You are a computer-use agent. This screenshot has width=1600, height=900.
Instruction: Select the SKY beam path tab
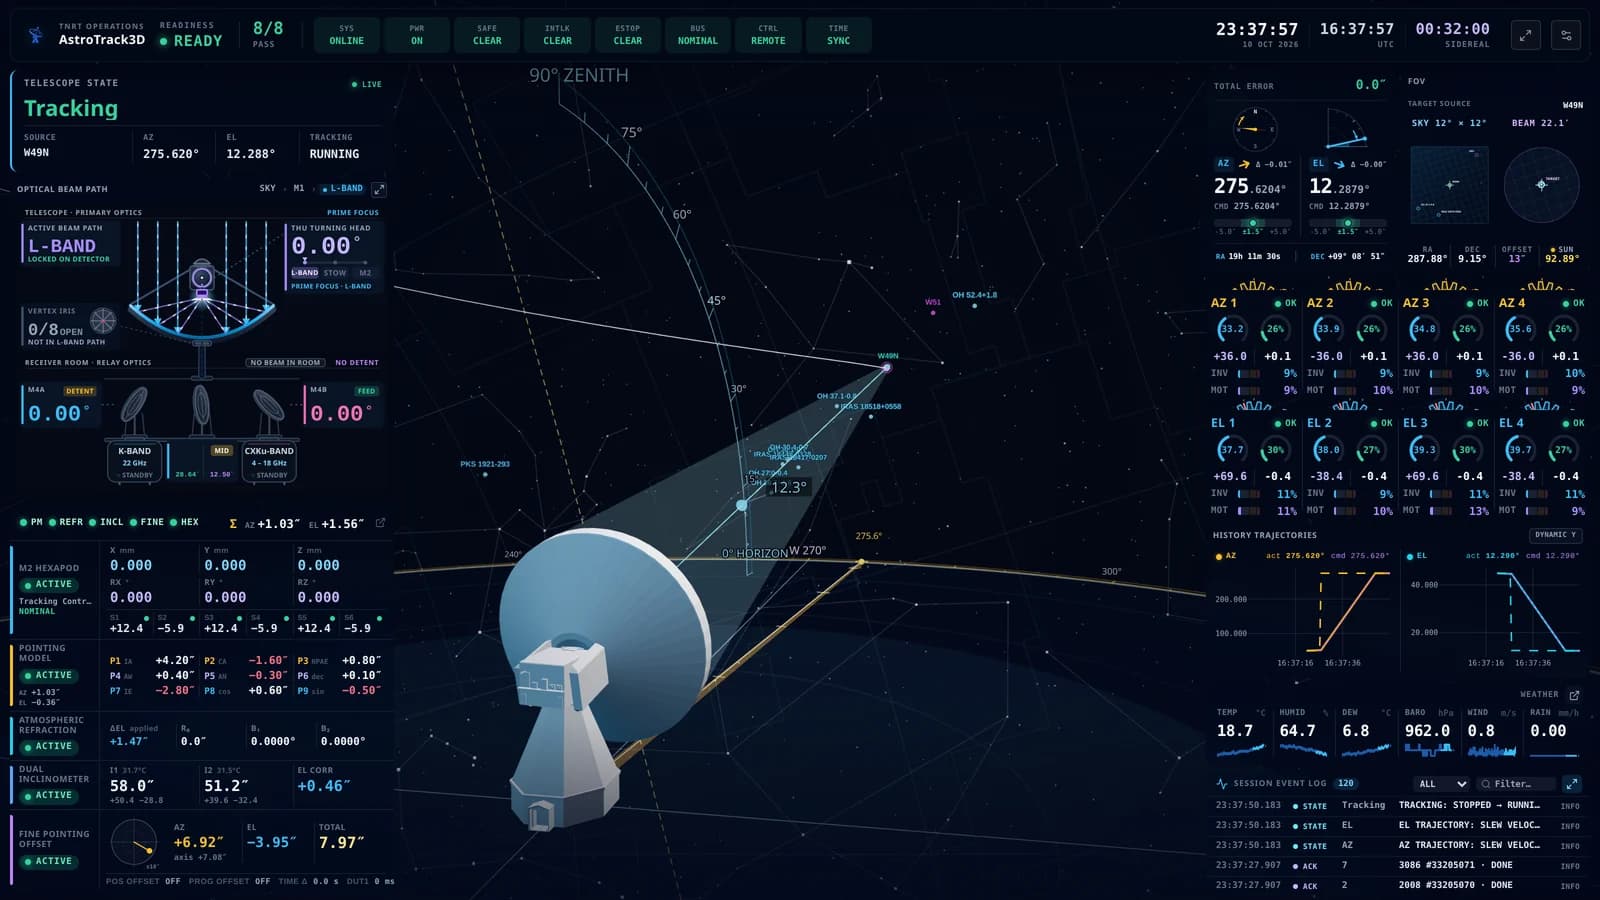pos(267,188)
